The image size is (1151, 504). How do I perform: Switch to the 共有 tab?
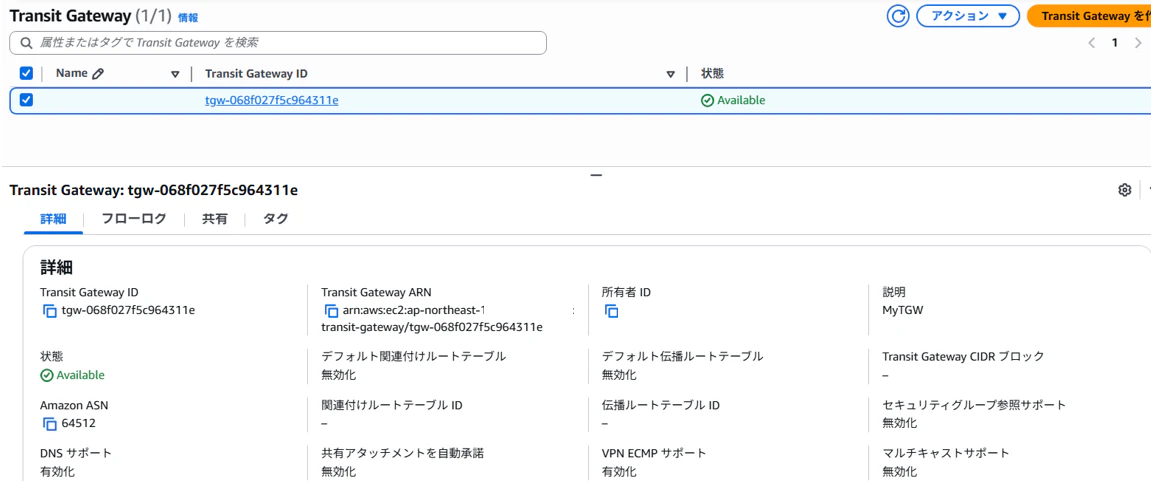214,219
